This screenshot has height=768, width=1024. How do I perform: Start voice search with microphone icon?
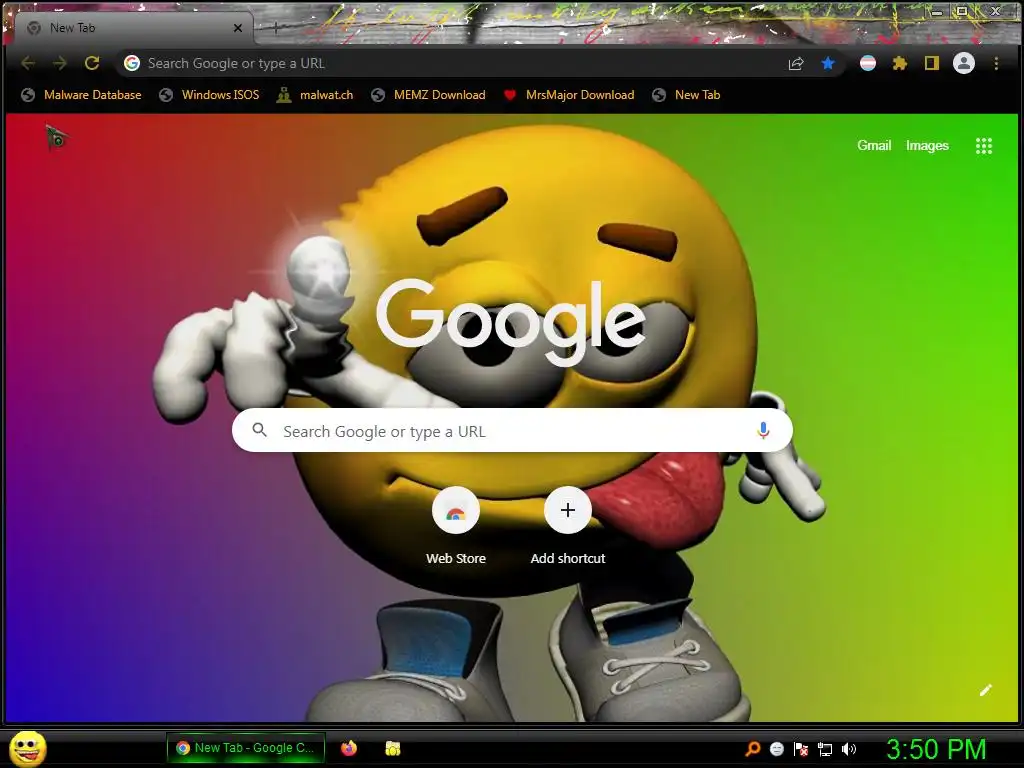coord(763,430)
